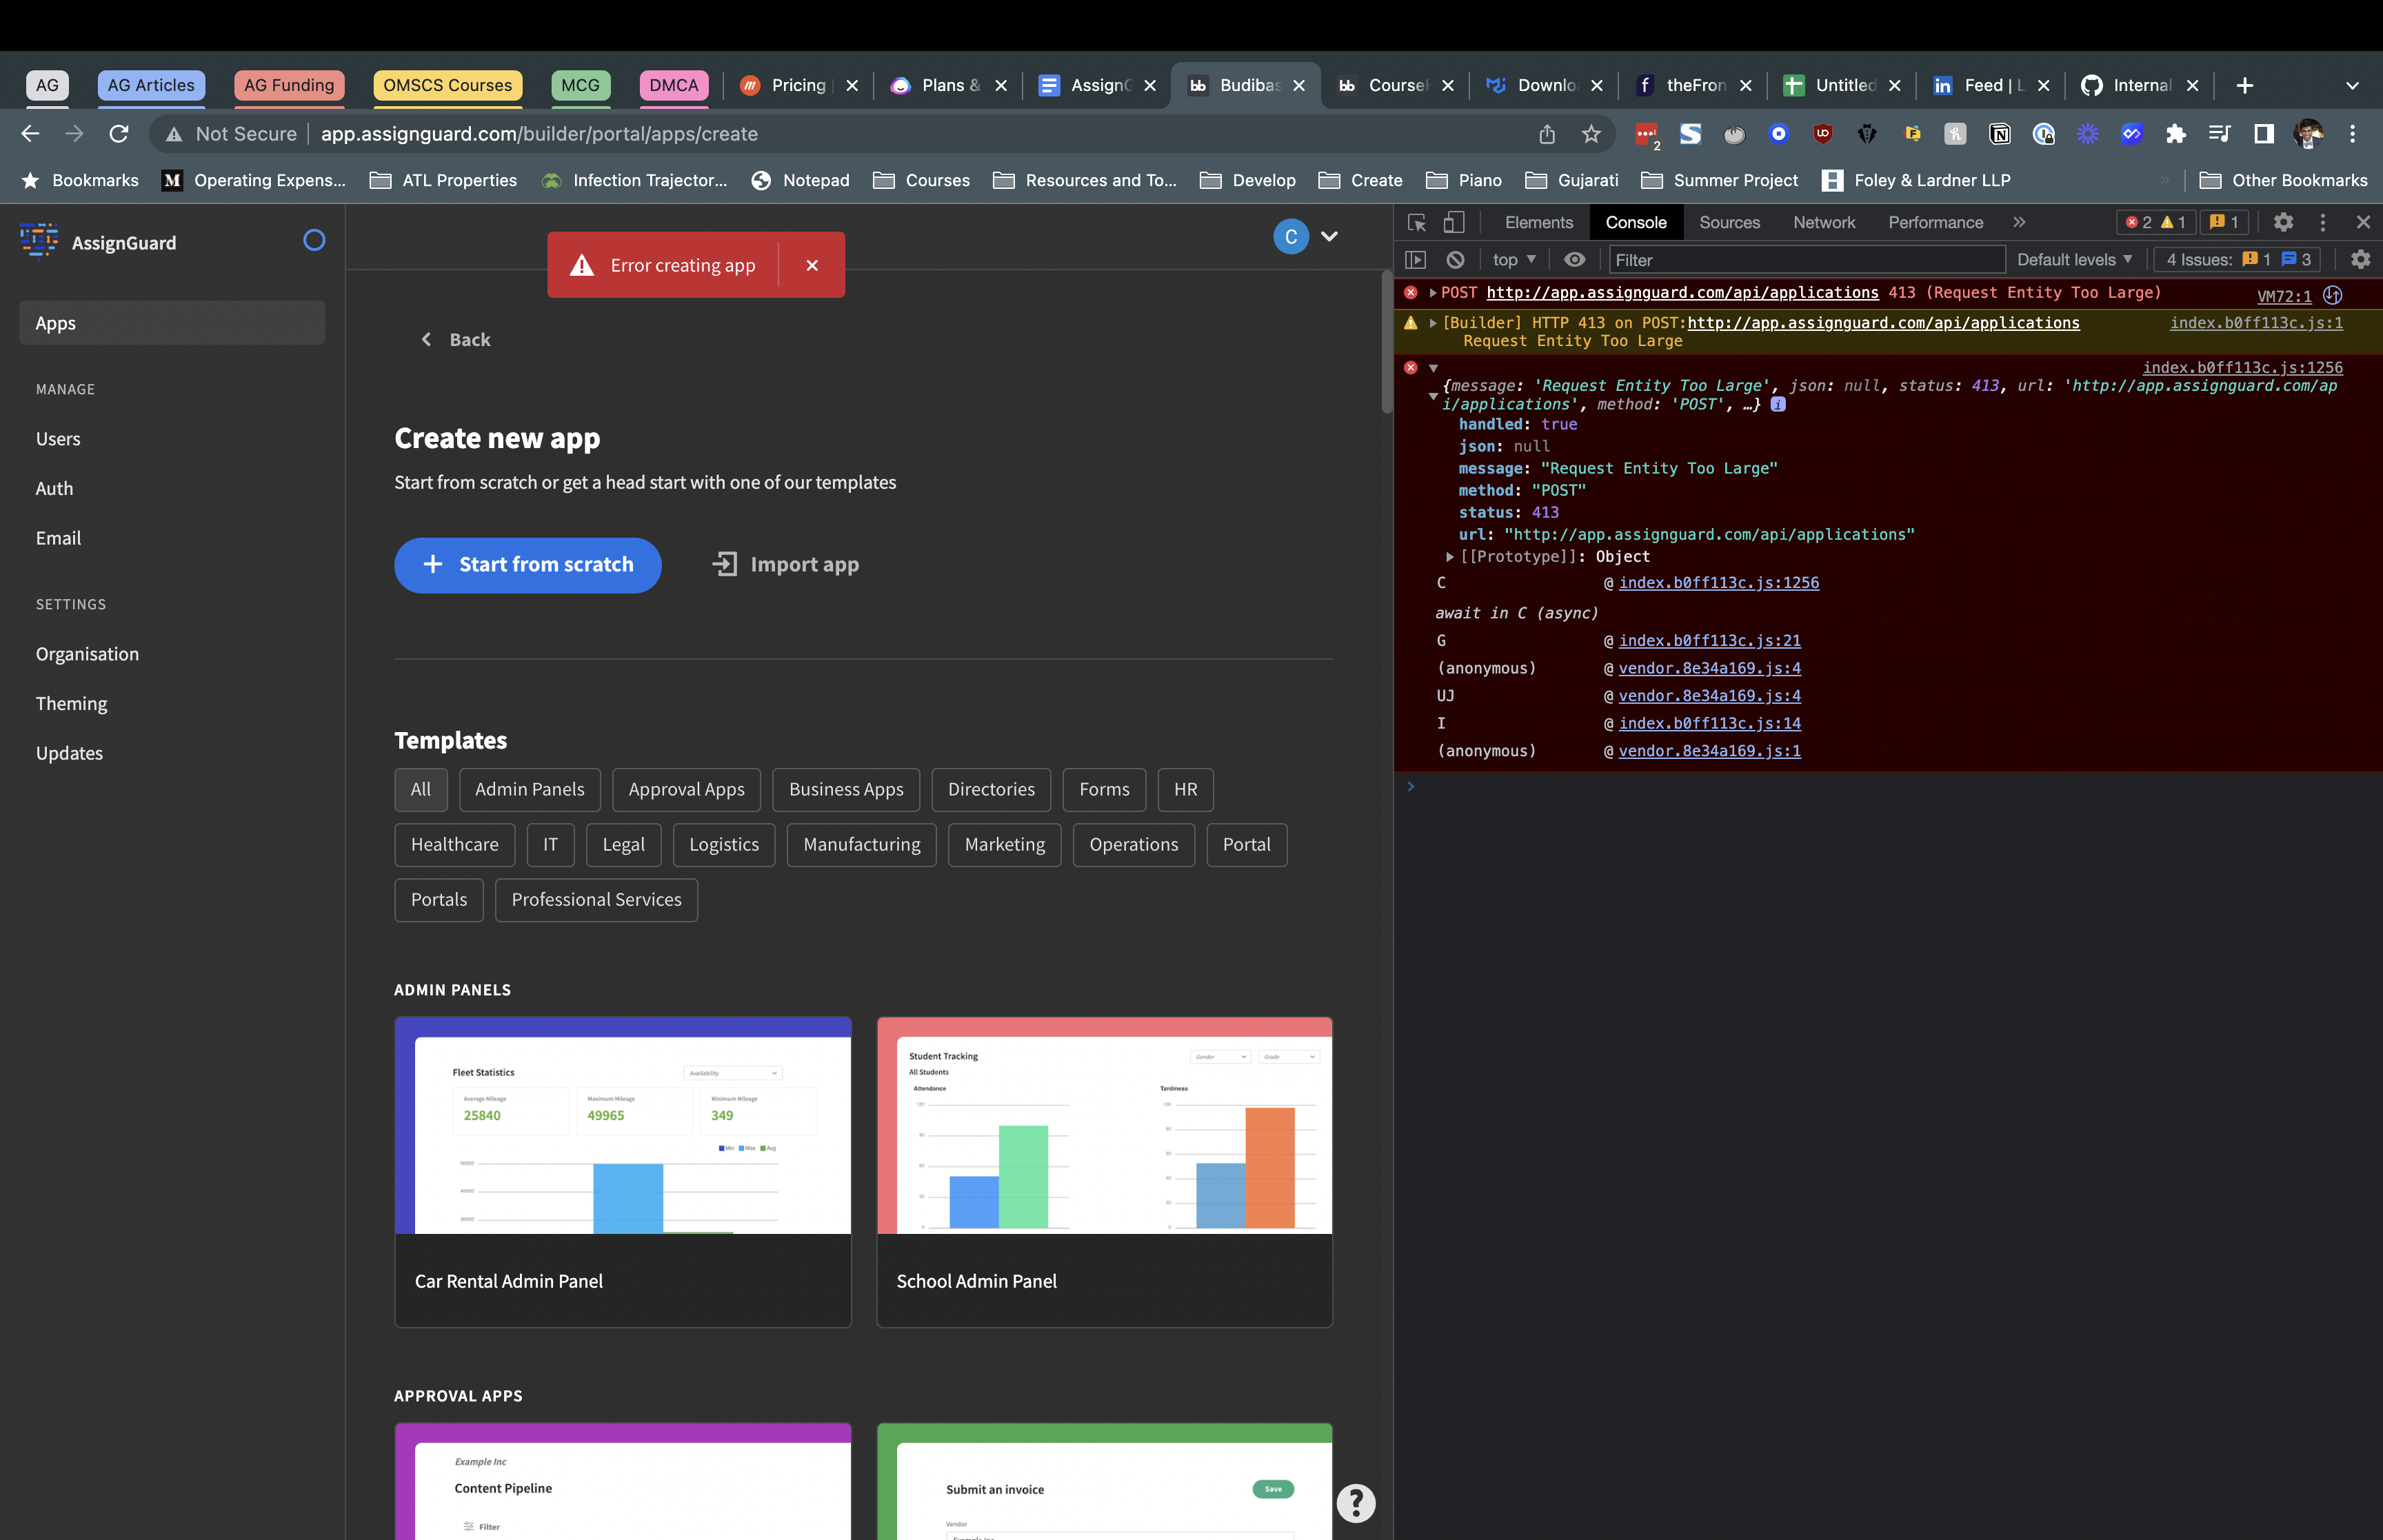Select Users in the Manage sidebar
The image size is (2383, 1540).
pos(58,439)
